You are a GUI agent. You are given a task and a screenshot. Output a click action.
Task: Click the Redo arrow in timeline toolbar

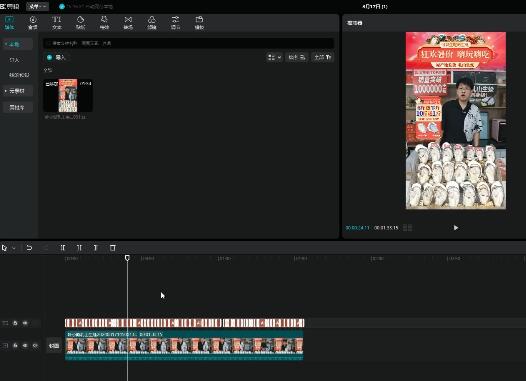[46, 248]
